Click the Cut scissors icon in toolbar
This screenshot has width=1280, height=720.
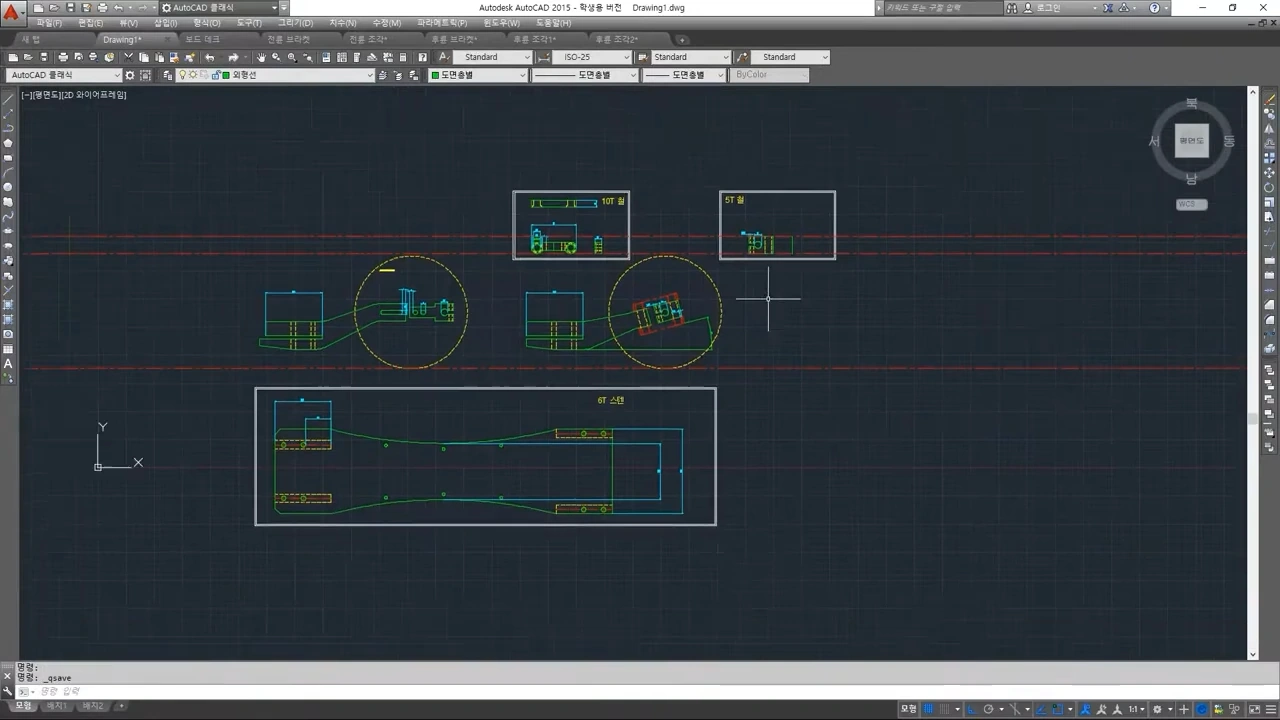(128, 57)
